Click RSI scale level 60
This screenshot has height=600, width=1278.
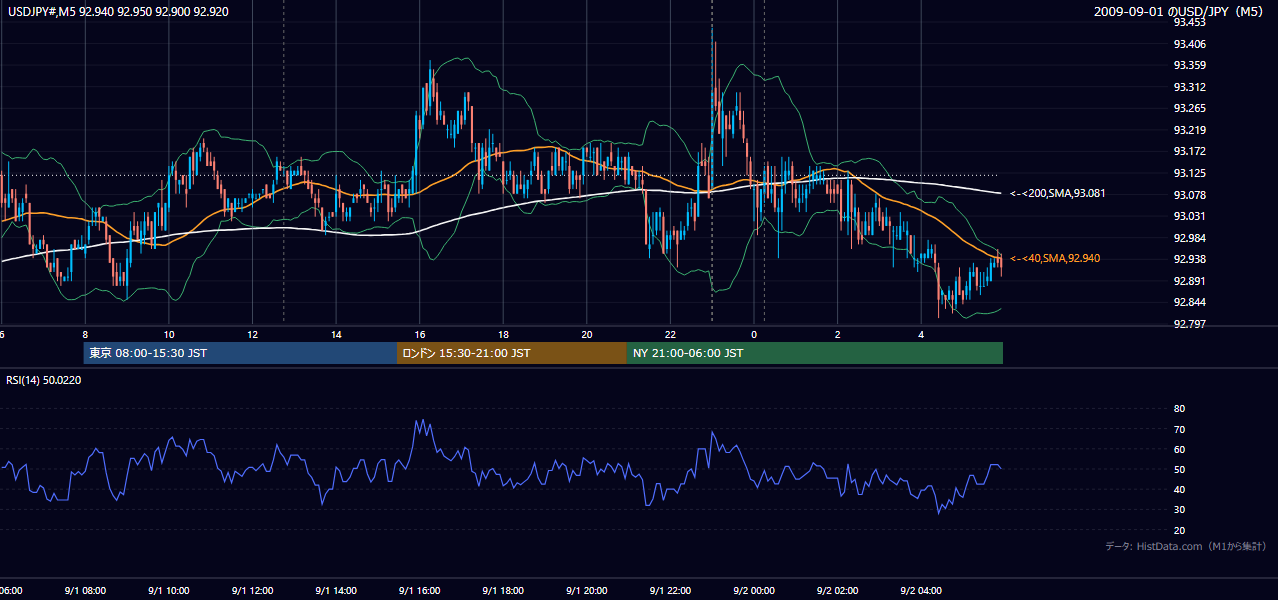coord(1179,449)
